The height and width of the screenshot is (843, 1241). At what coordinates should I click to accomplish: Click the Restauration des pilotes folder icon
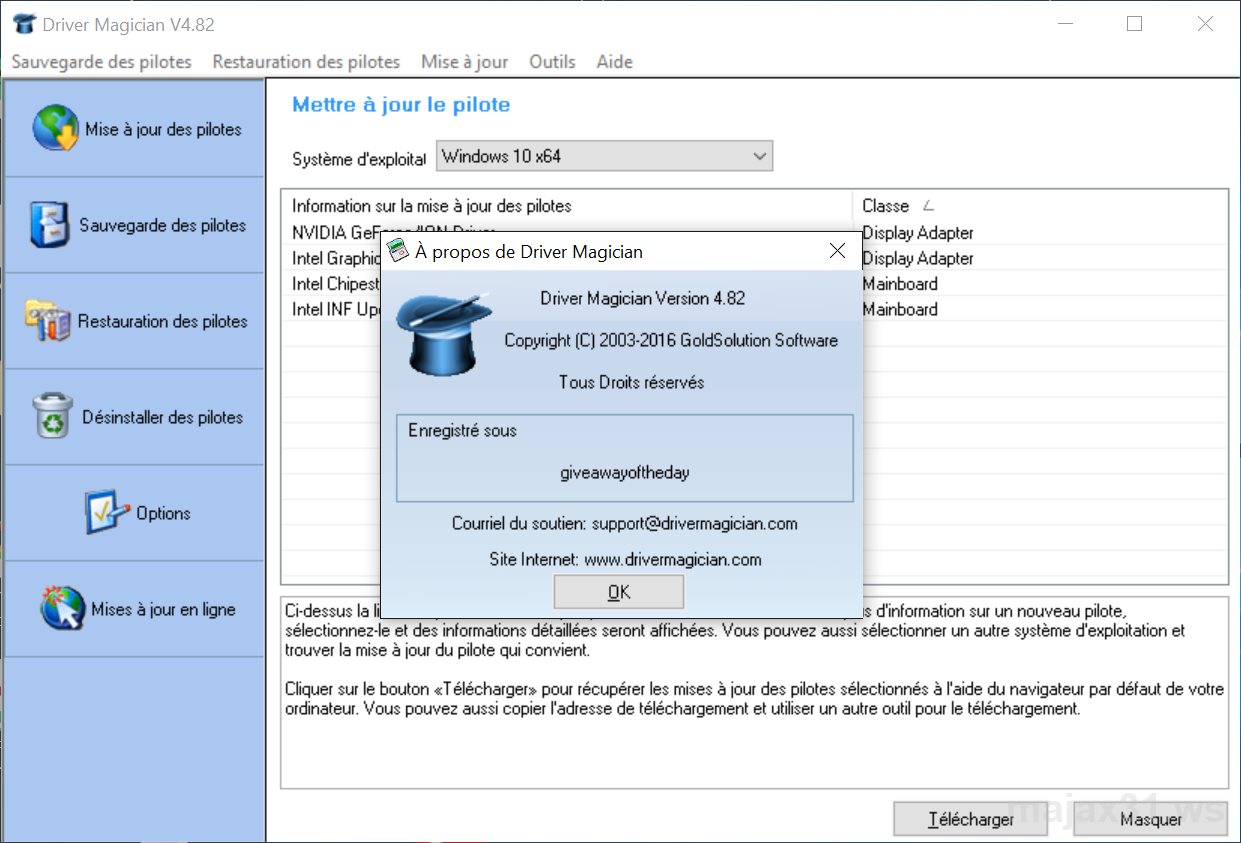(x=47, y=321)
